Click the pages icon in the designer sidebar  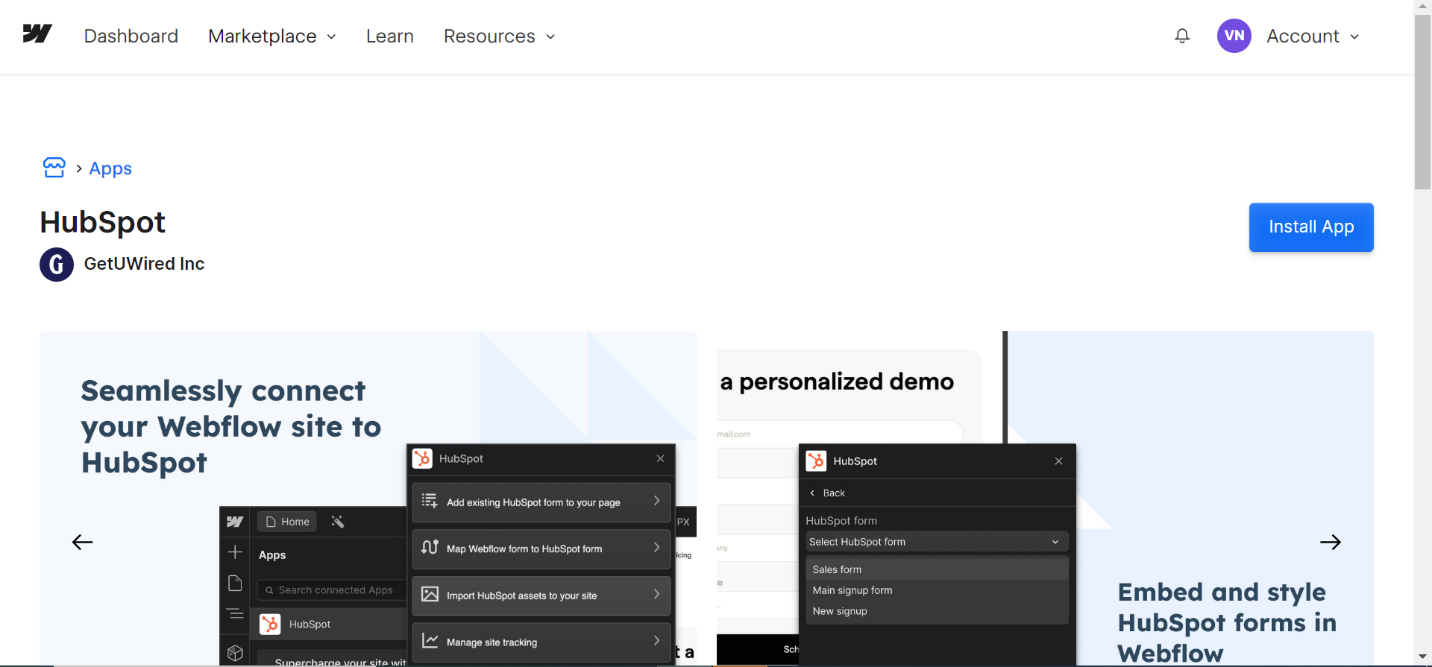coord(235,583)
